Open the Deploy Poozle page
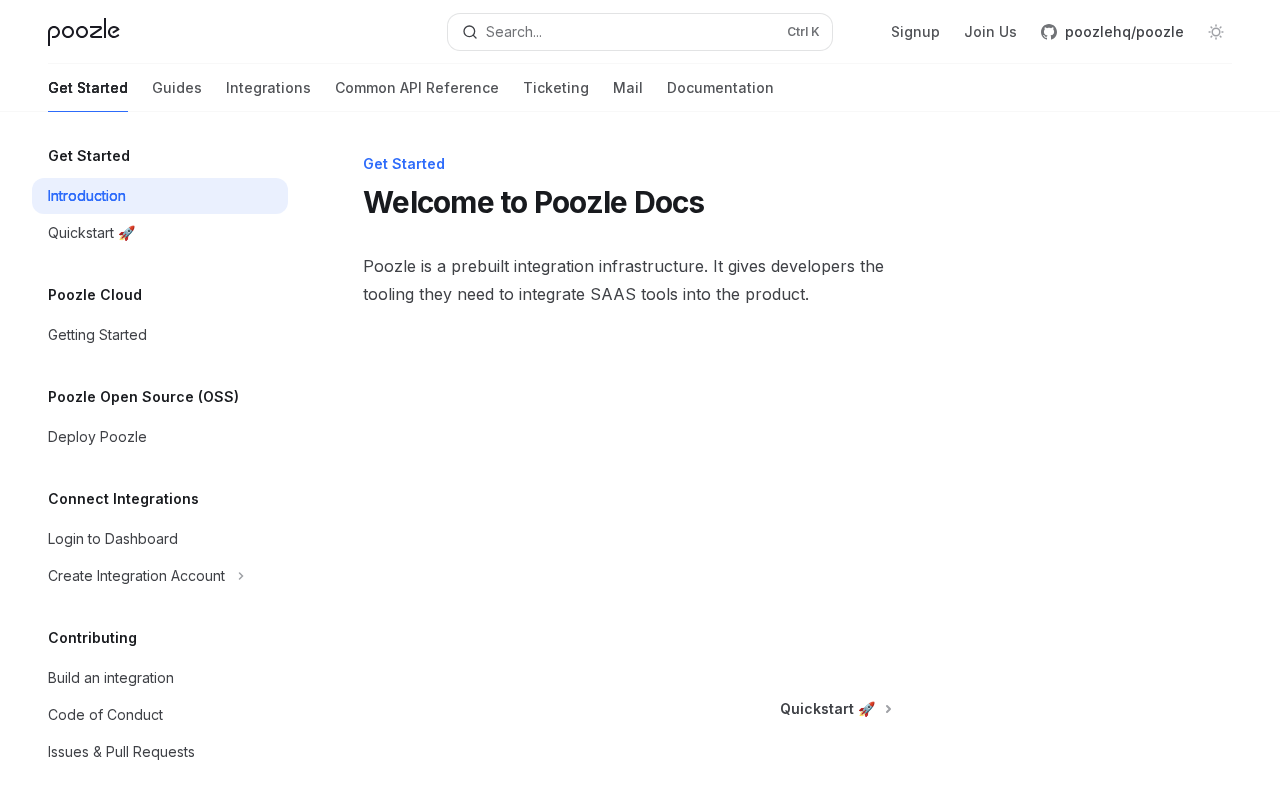This screenshot has height=800, width=1280. (97, 437)
